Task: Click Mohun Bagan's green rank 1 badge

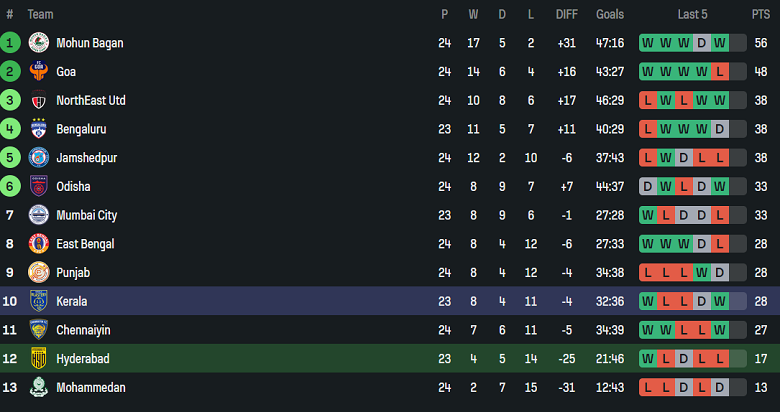Action: (x=11, y=43)
